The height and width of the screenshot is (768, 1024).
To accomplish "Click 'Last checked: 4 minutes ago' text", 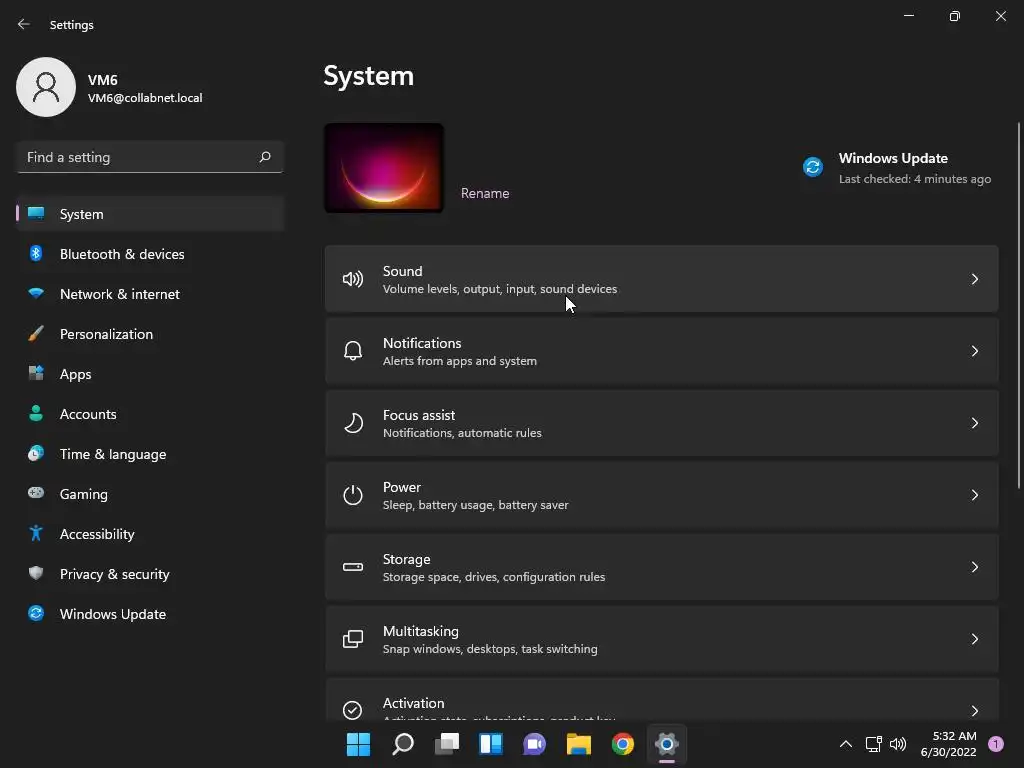I will [915, 179].
